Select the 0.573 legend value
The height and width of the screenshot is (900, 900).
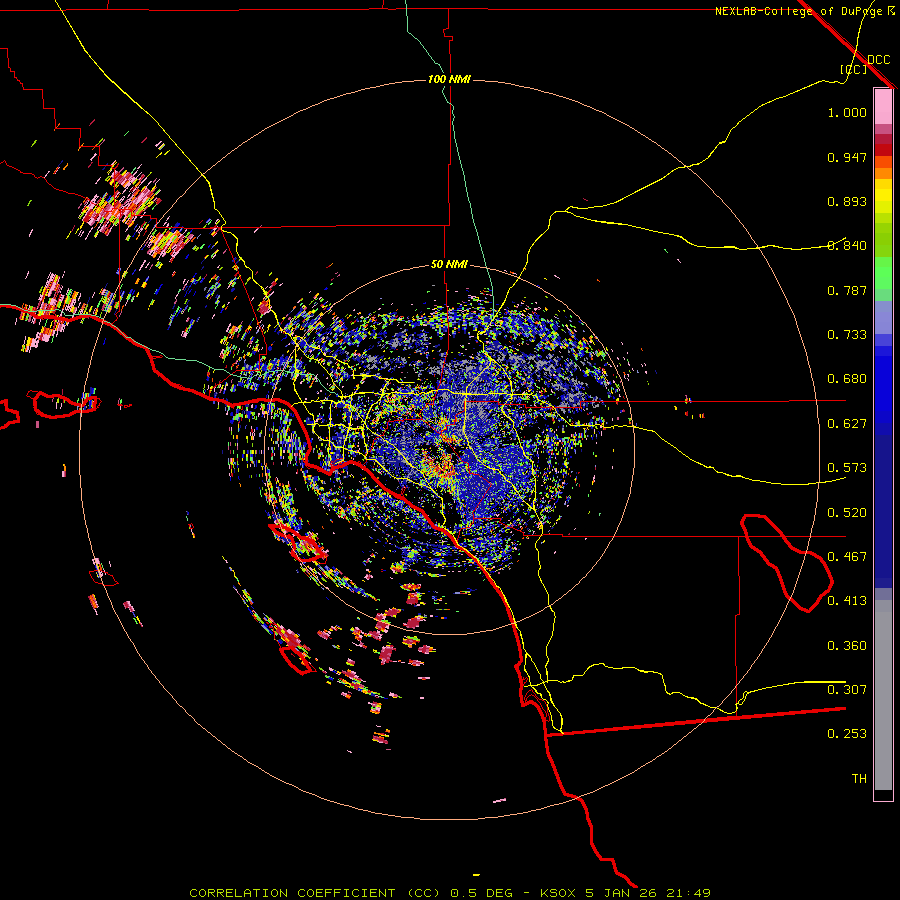pos(847,468)
